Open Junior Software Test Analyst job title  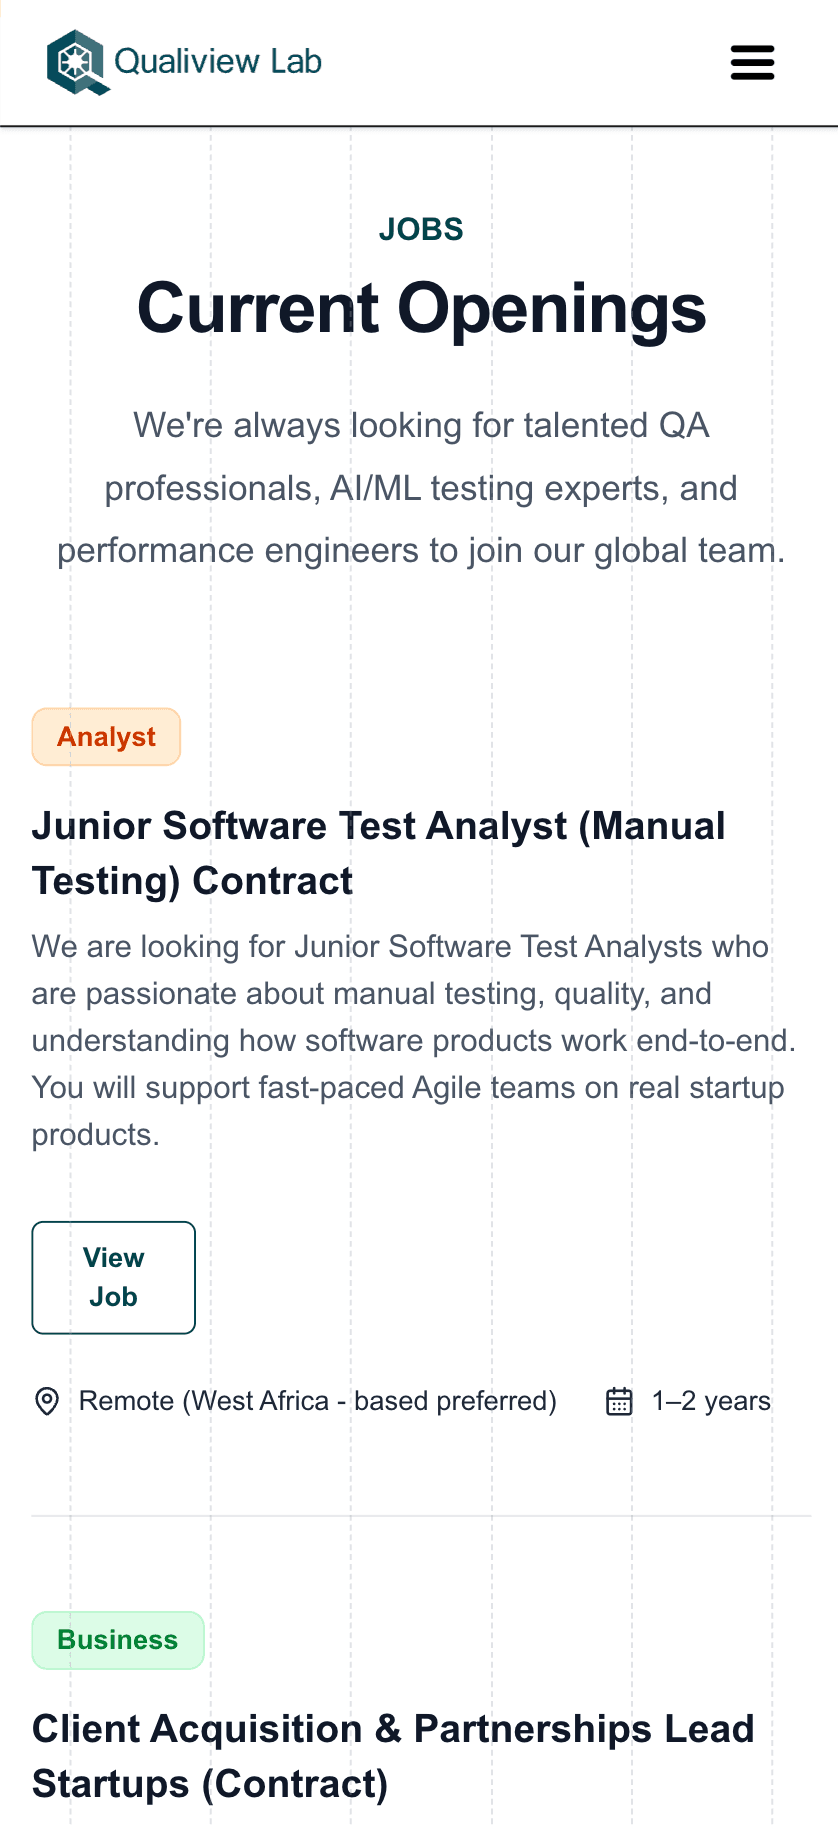(378, 853)
